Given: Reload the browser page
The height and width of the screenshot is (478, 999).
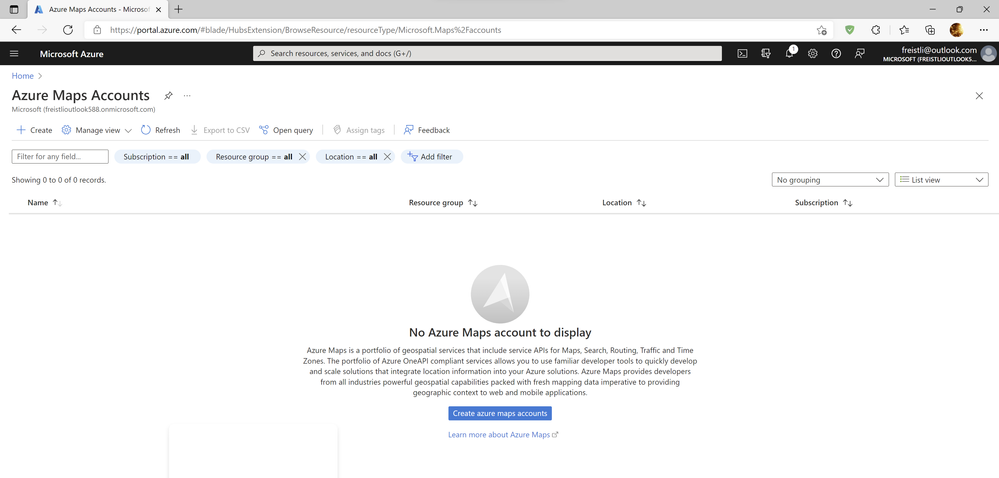Looking at the screenshot, I should tap(68, 29).
